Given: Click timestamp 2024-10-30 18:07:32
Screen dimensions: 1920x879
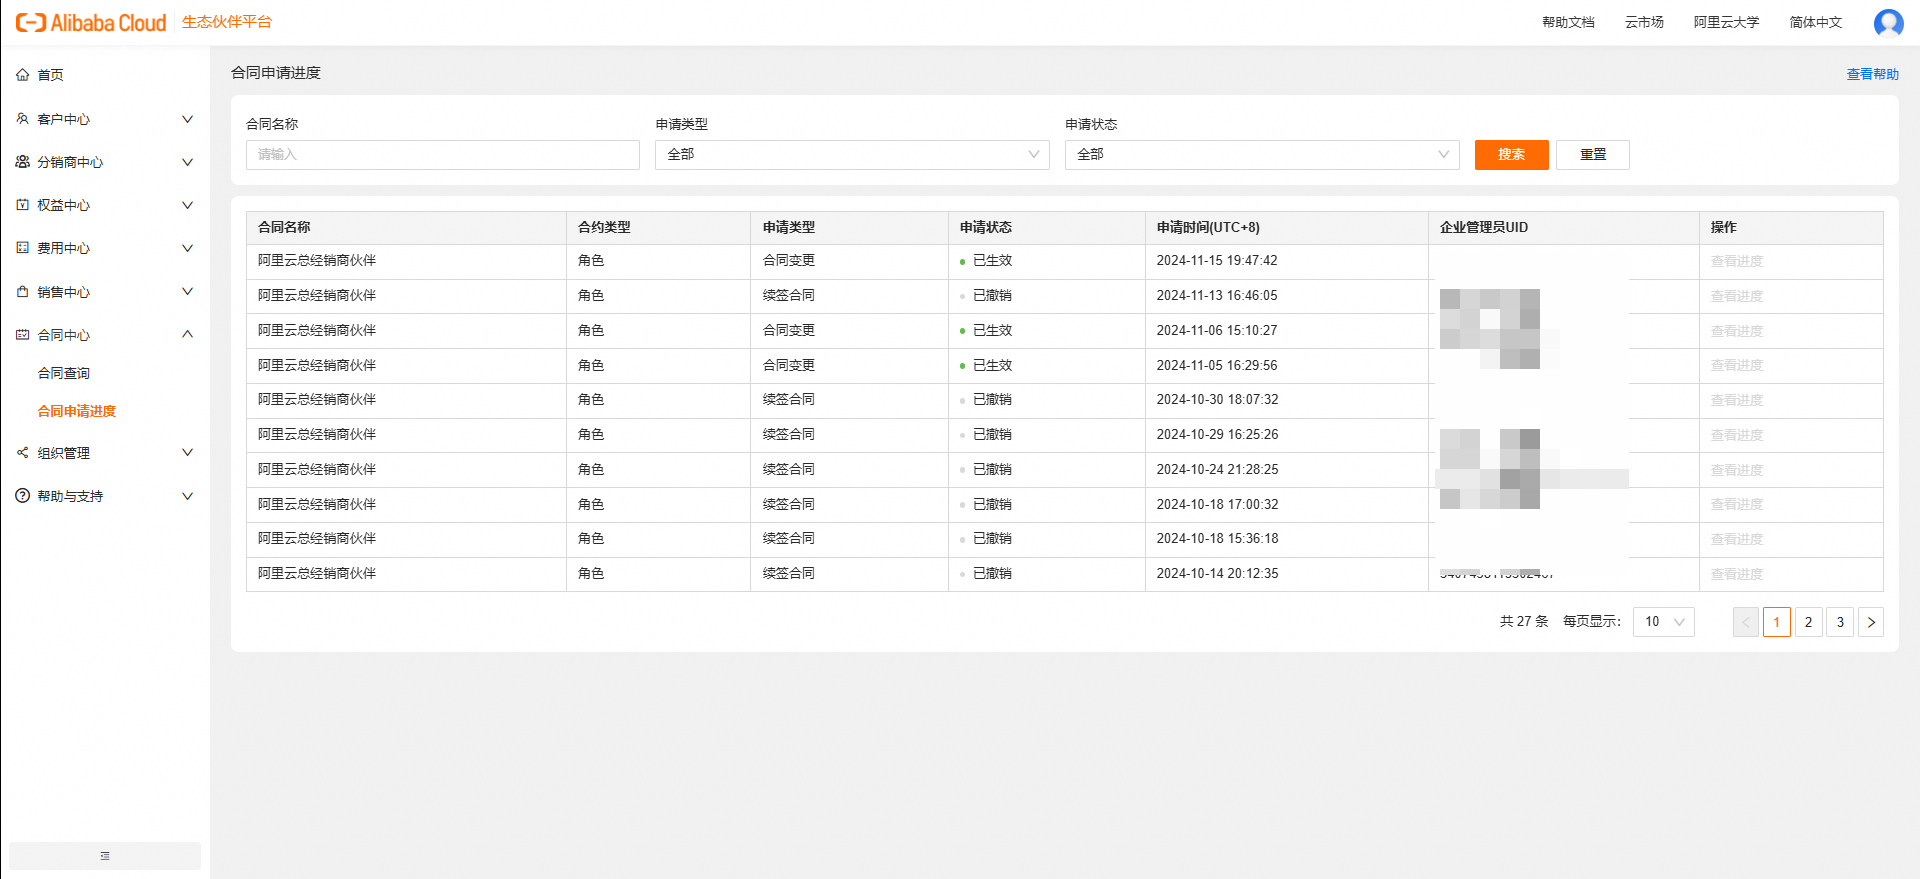Looking at the screenshot, I should point(1217,399).
